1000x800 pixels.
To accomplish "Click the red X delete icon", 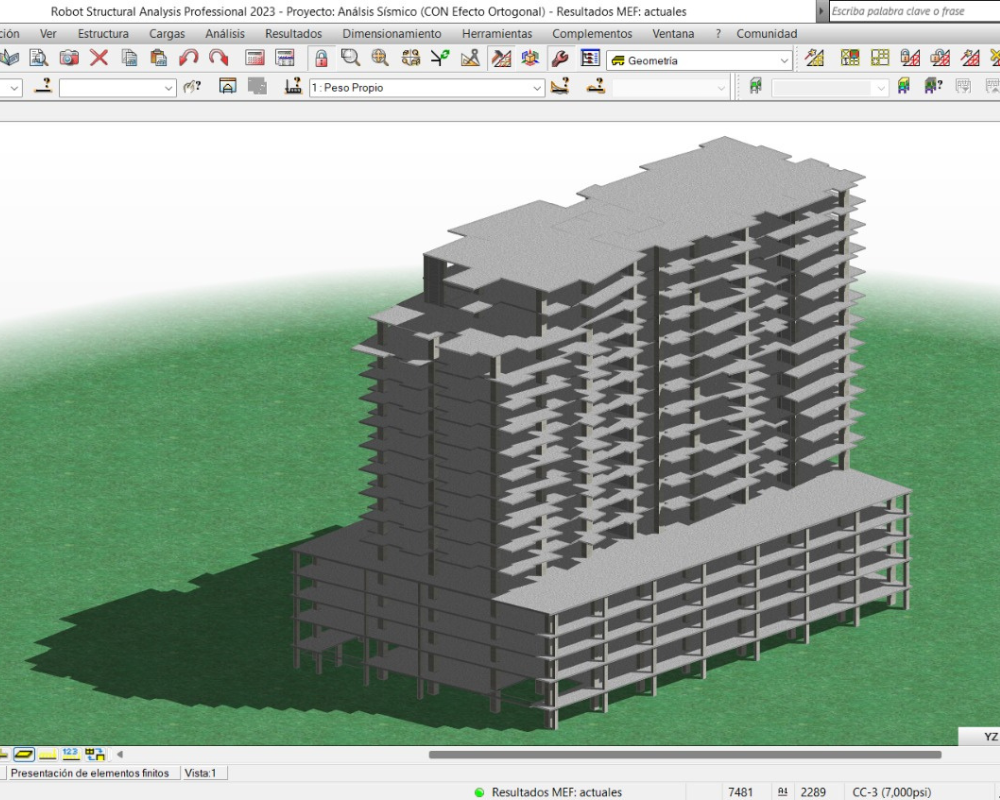I will [99, 58].
